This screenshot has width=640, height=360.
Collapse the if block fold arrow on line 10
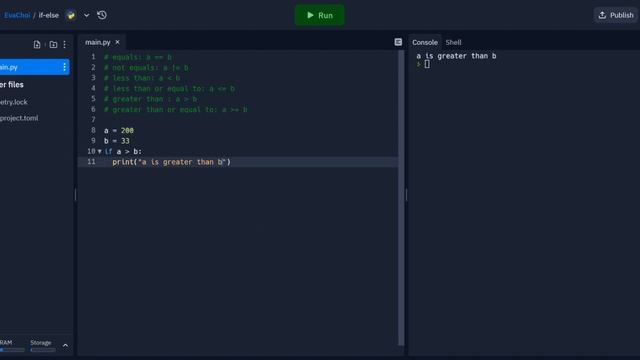click(100, 151)
